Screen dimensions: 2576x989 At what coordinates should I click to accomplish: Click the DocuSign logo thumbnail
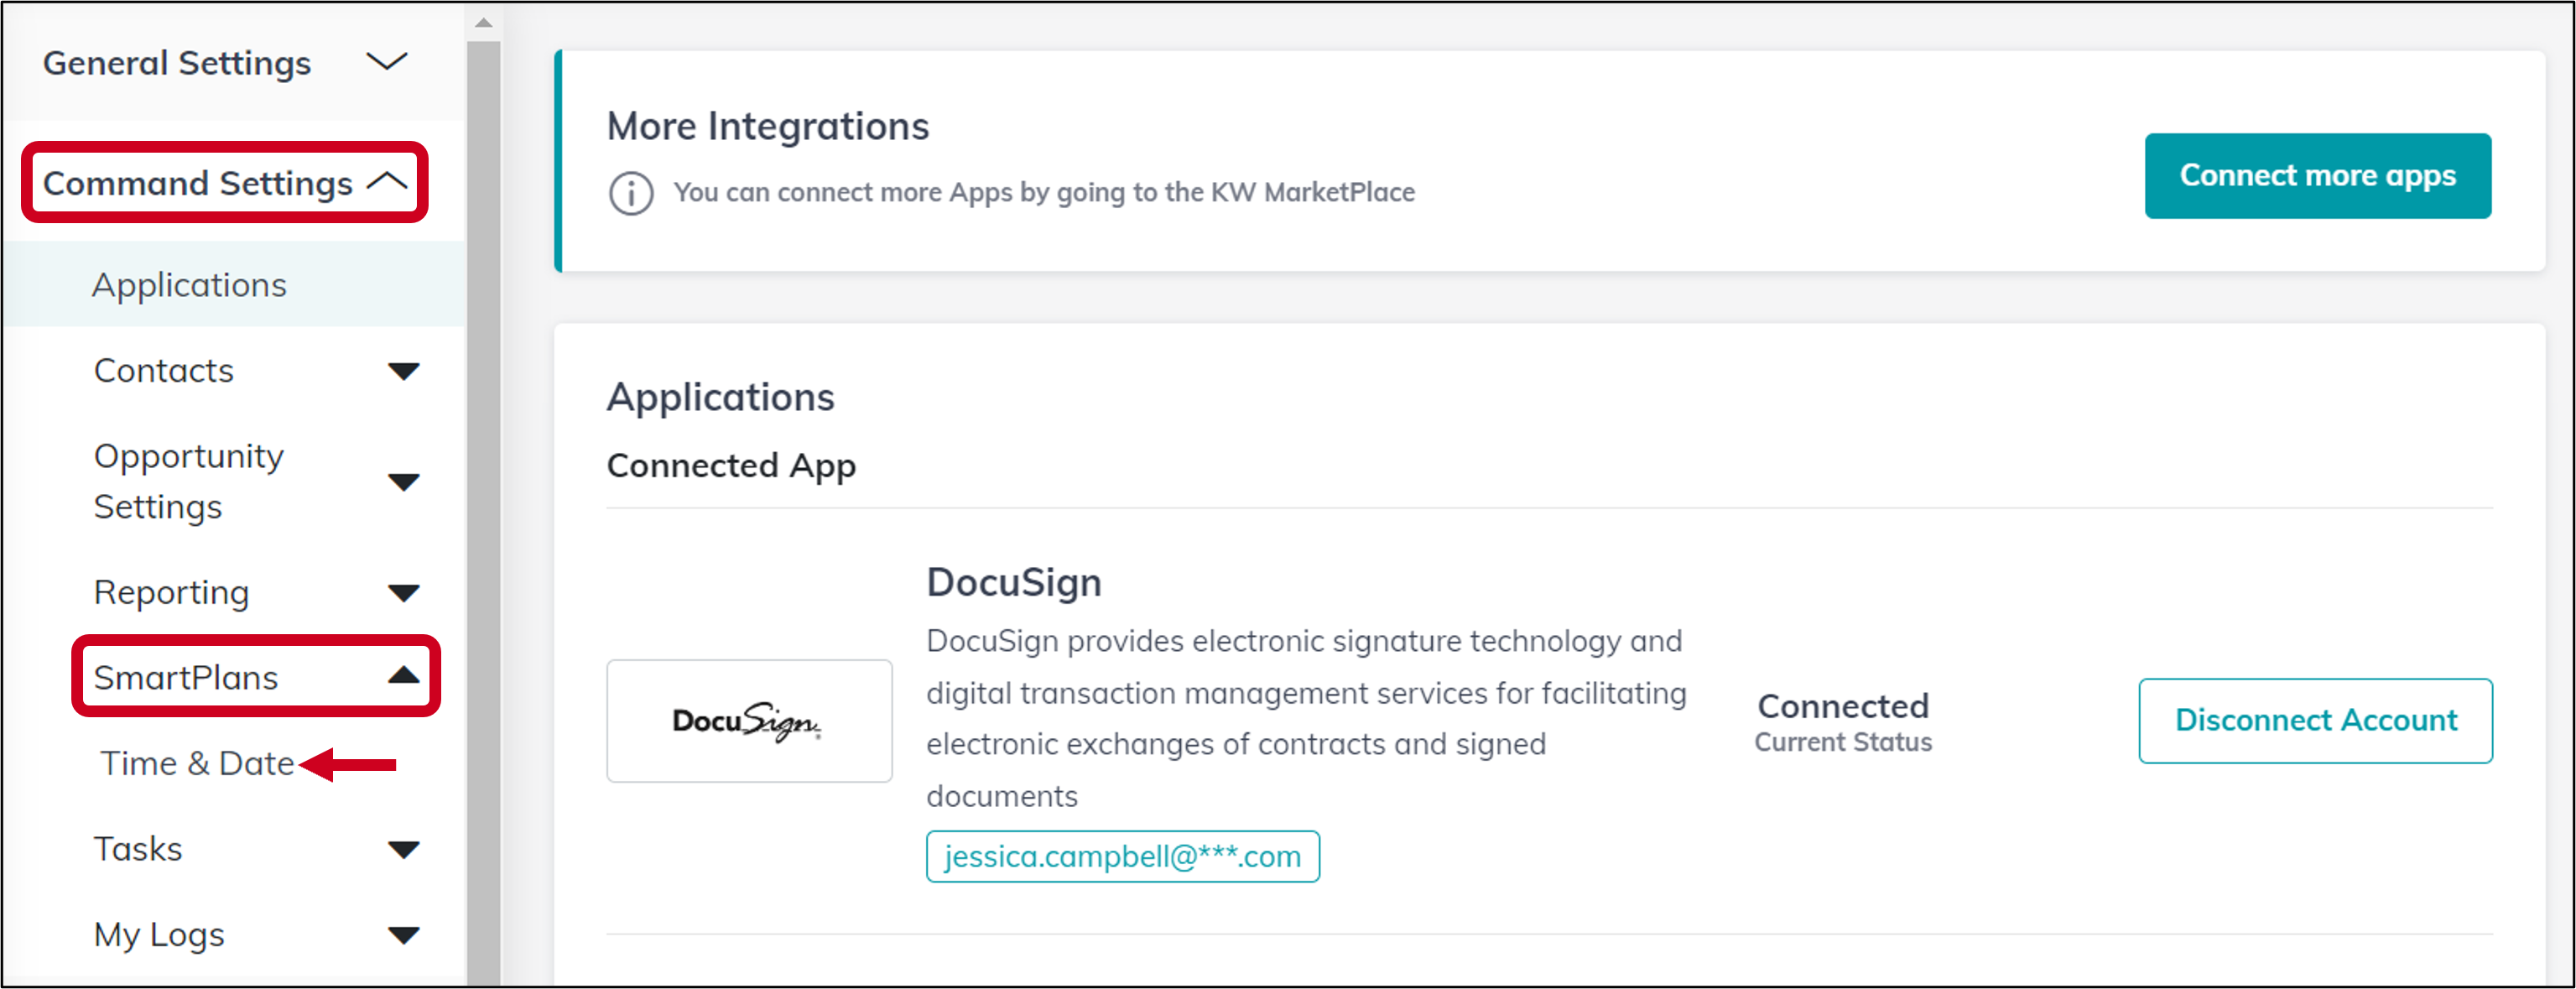749,720
